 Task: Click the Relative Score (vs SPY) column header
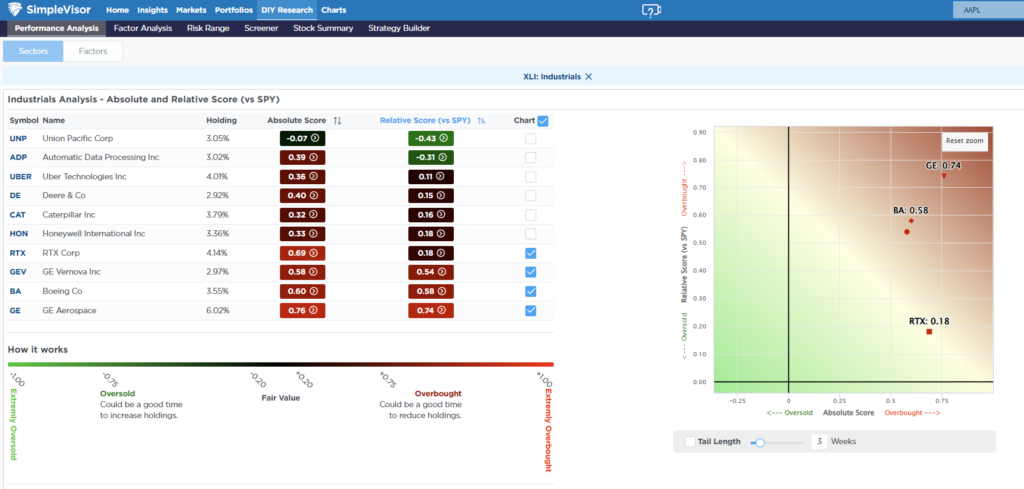(424, 121)
